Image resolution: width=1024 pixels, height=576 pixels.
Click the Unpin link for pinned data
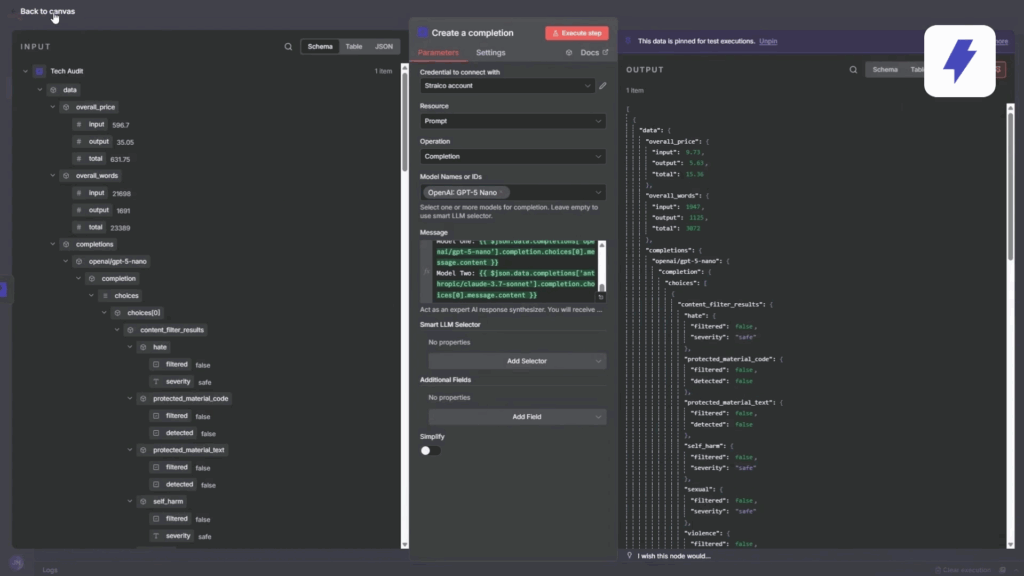[x=768, y=42]
